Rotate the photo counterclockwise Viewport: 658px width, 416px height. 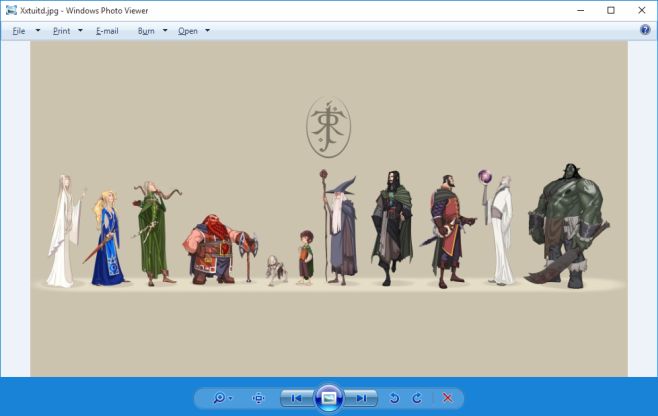coord(394,398)
